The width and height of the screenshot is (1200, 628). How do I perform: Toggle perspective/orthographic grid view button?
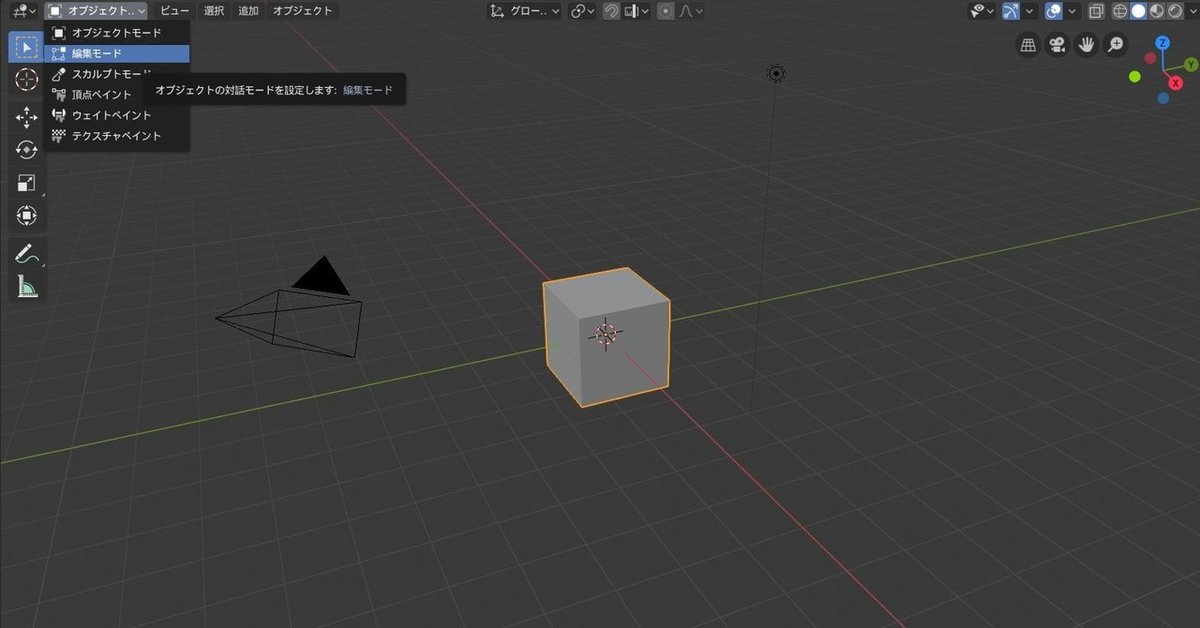tap(1027, 45)
